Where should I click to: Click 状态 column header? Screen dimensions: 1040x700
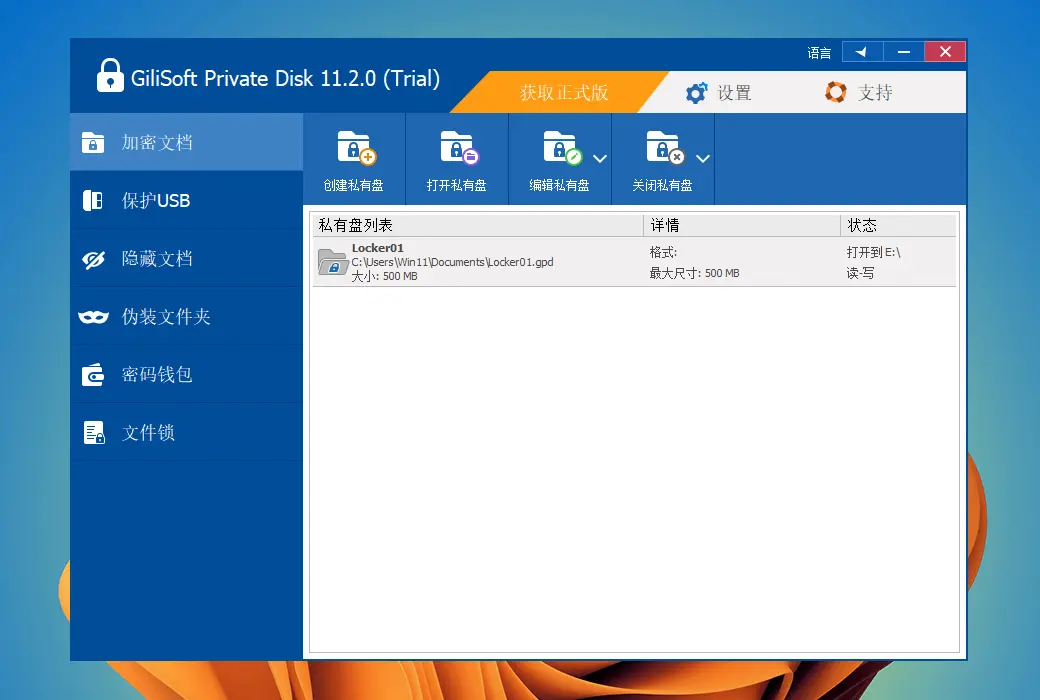[x=898, y=226]
